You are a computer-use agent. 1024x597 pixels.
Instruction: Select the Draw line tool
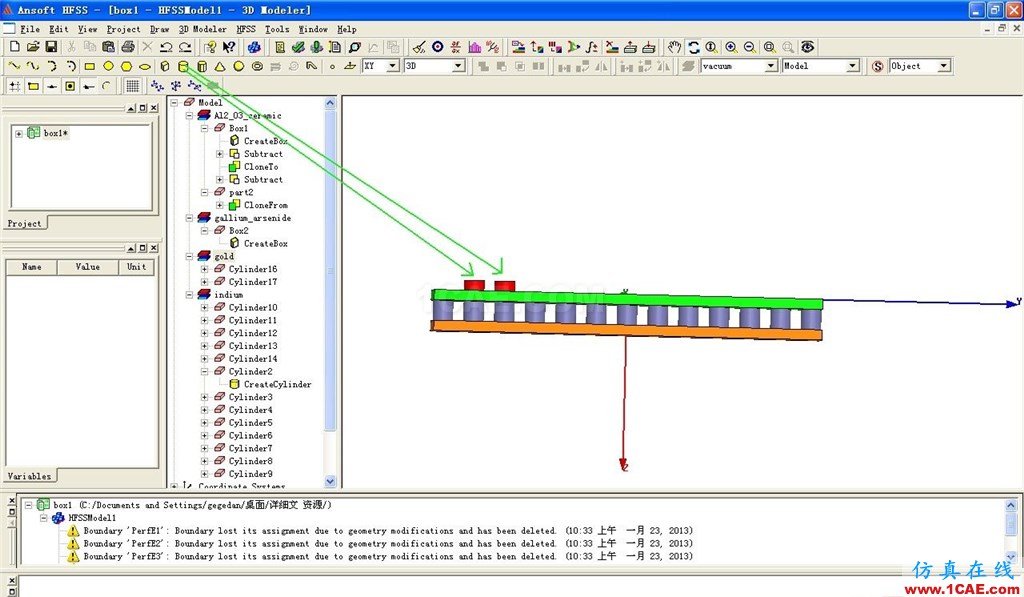(x=14, y=66)
